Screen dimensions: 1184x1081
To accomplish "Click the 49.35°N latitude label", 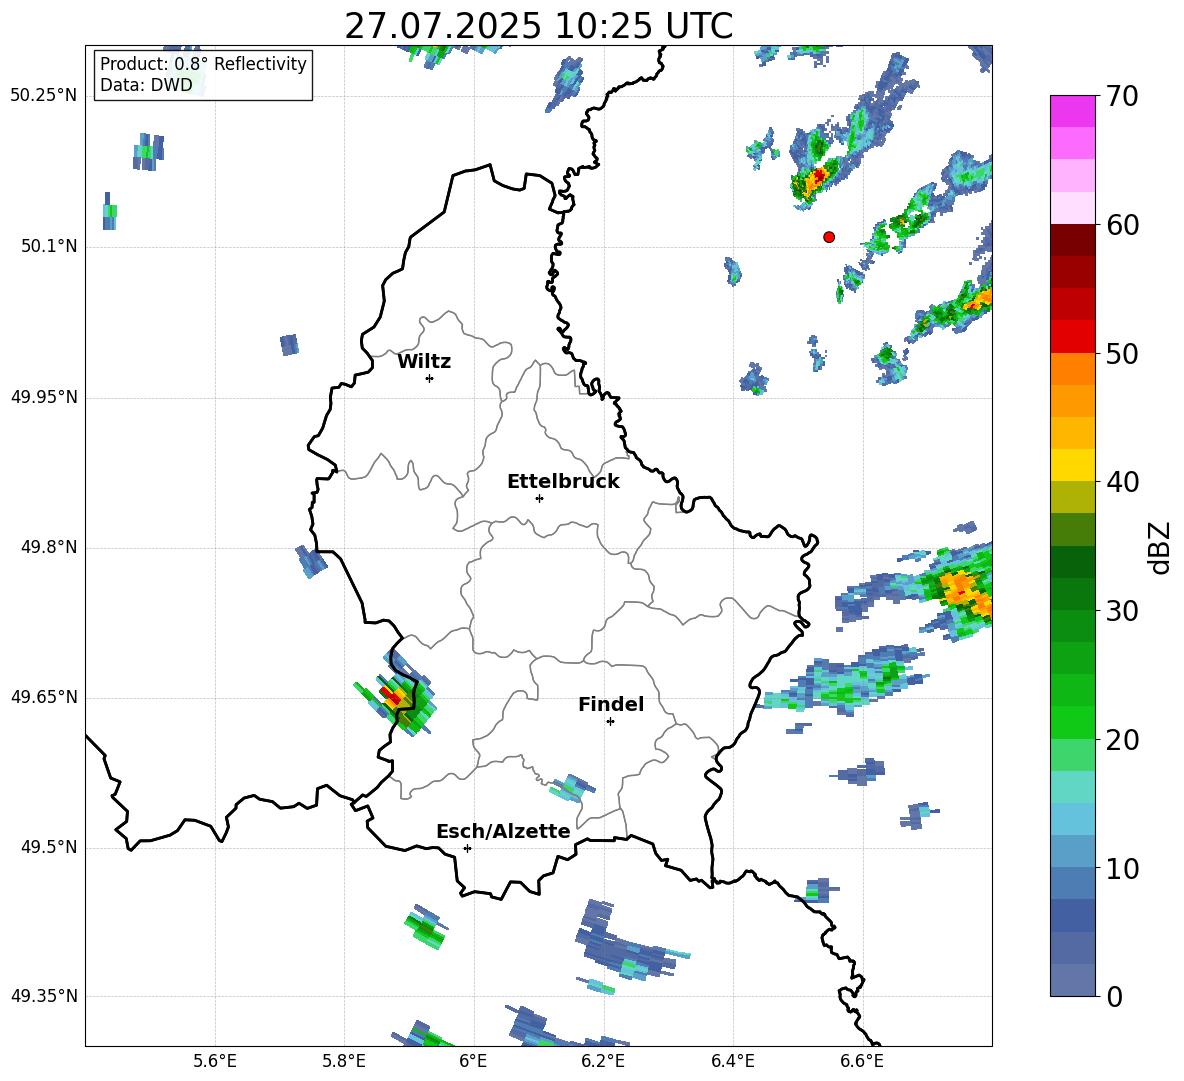I will pyautogui.click(x=43, y=996).
